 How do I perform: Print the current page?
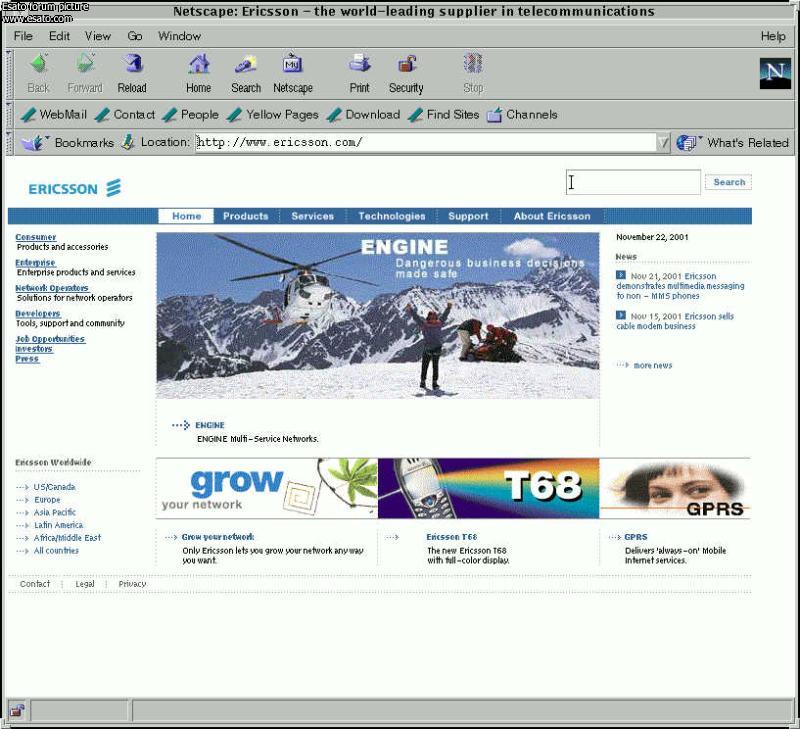point(359,64)
